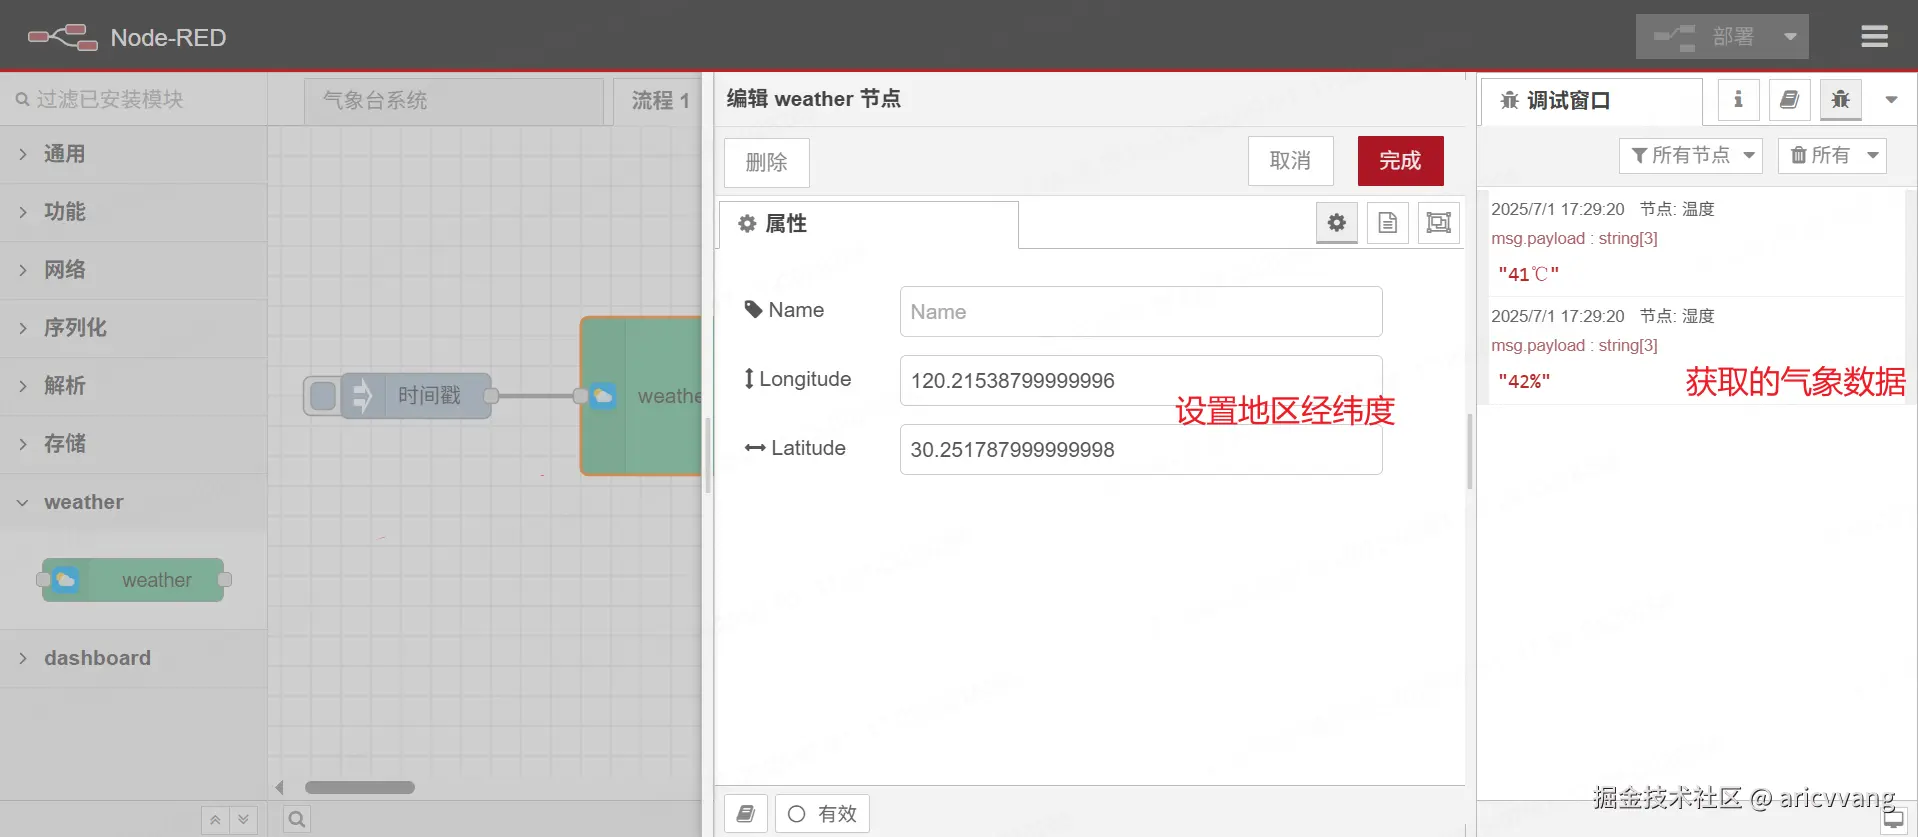The width and height of the screenshot is (1918, 837).
Task: Switch to the 流程 1 flow tab
Action: pos(660,100)
